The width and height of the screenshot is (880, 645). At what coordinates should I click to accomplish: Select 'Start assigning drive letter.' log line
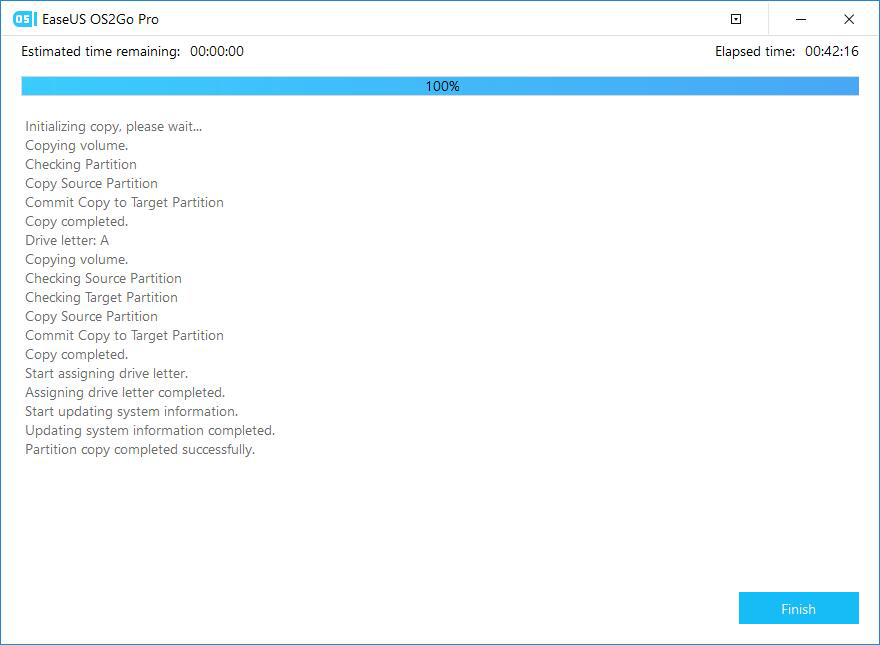click(x=106, y=374)
